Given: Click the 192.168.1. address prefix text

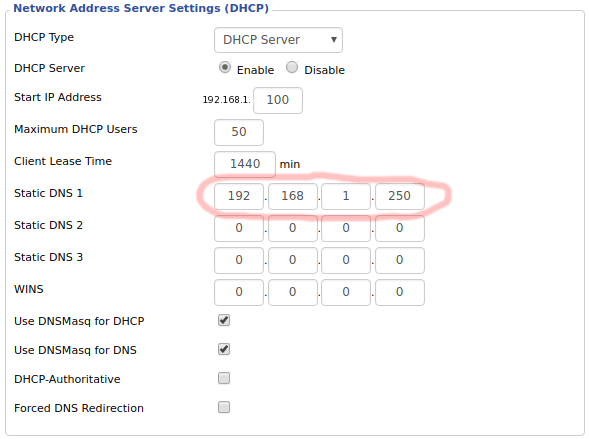Looking at the screenshot, I should (226, 100).
